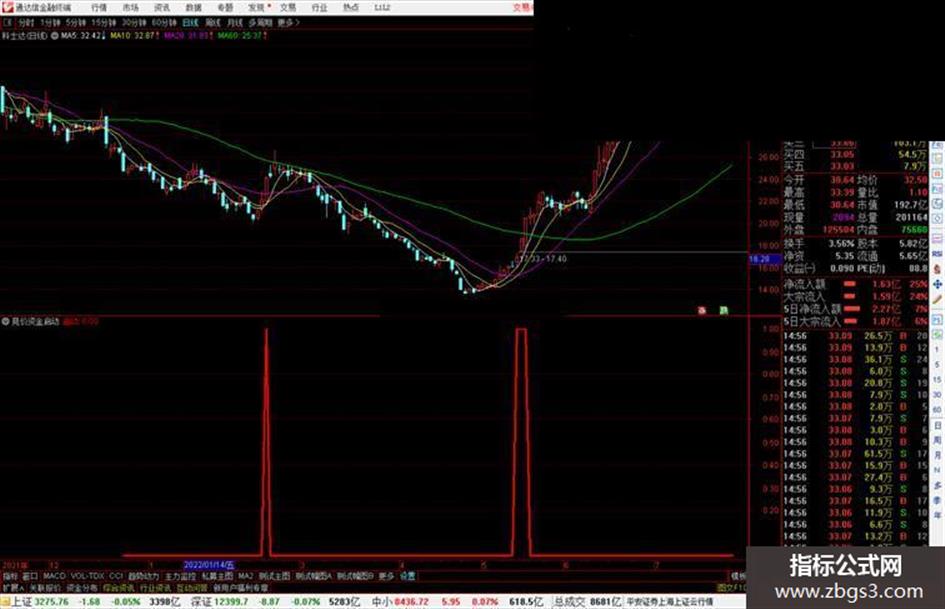Screen dimensions: 945x609
Task: Click sidebar 季 quarterly shortcut
Action: tap(937, 500)
